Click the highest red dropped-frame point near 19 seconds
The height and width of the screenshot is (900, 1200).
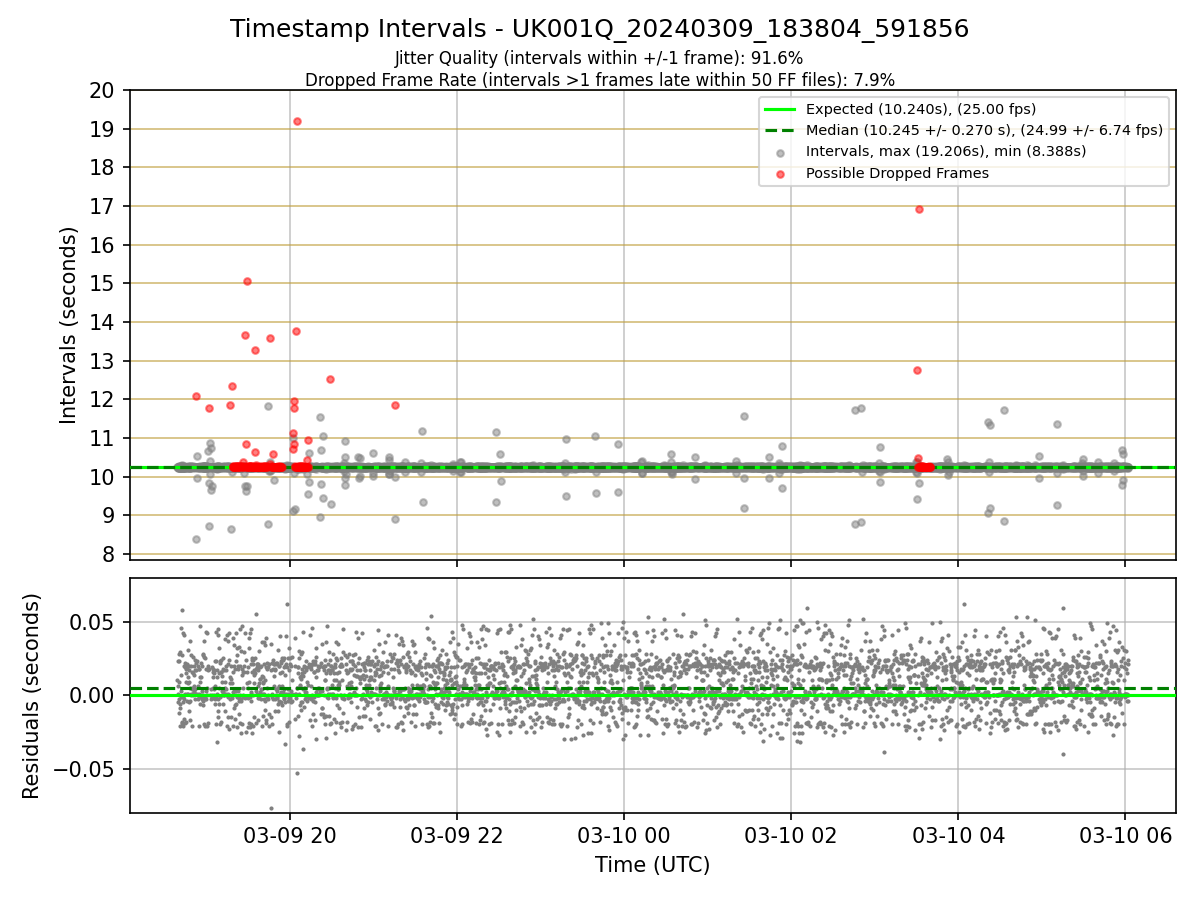click(297, 121)
